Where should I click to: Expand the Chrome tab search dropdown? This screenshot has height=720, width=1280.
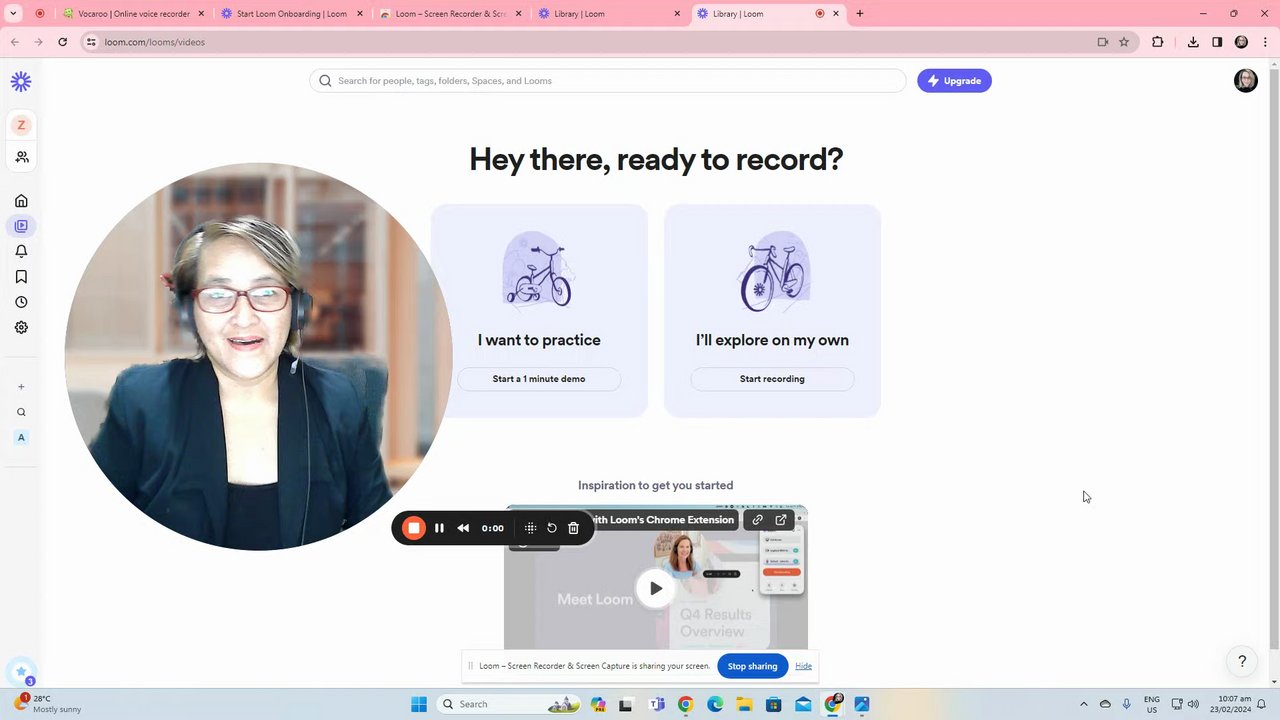pyautogui.click(x=14, y=14)
